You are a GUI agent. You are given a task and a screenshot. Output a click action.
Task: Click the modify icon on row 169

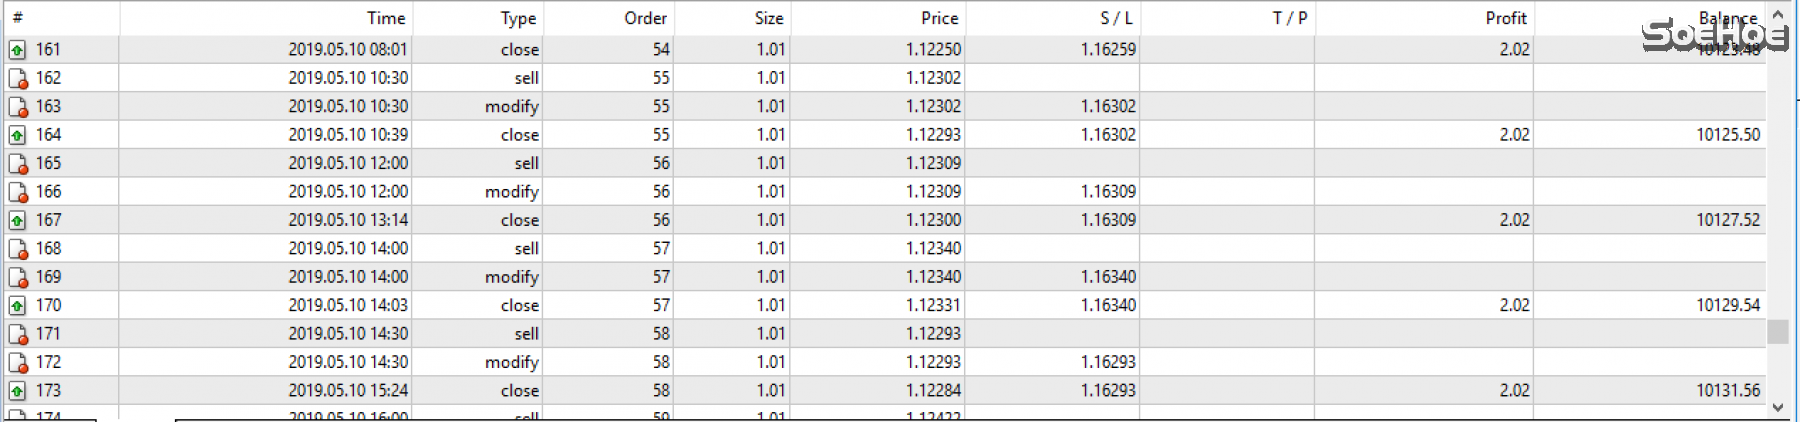click(17, 278)
